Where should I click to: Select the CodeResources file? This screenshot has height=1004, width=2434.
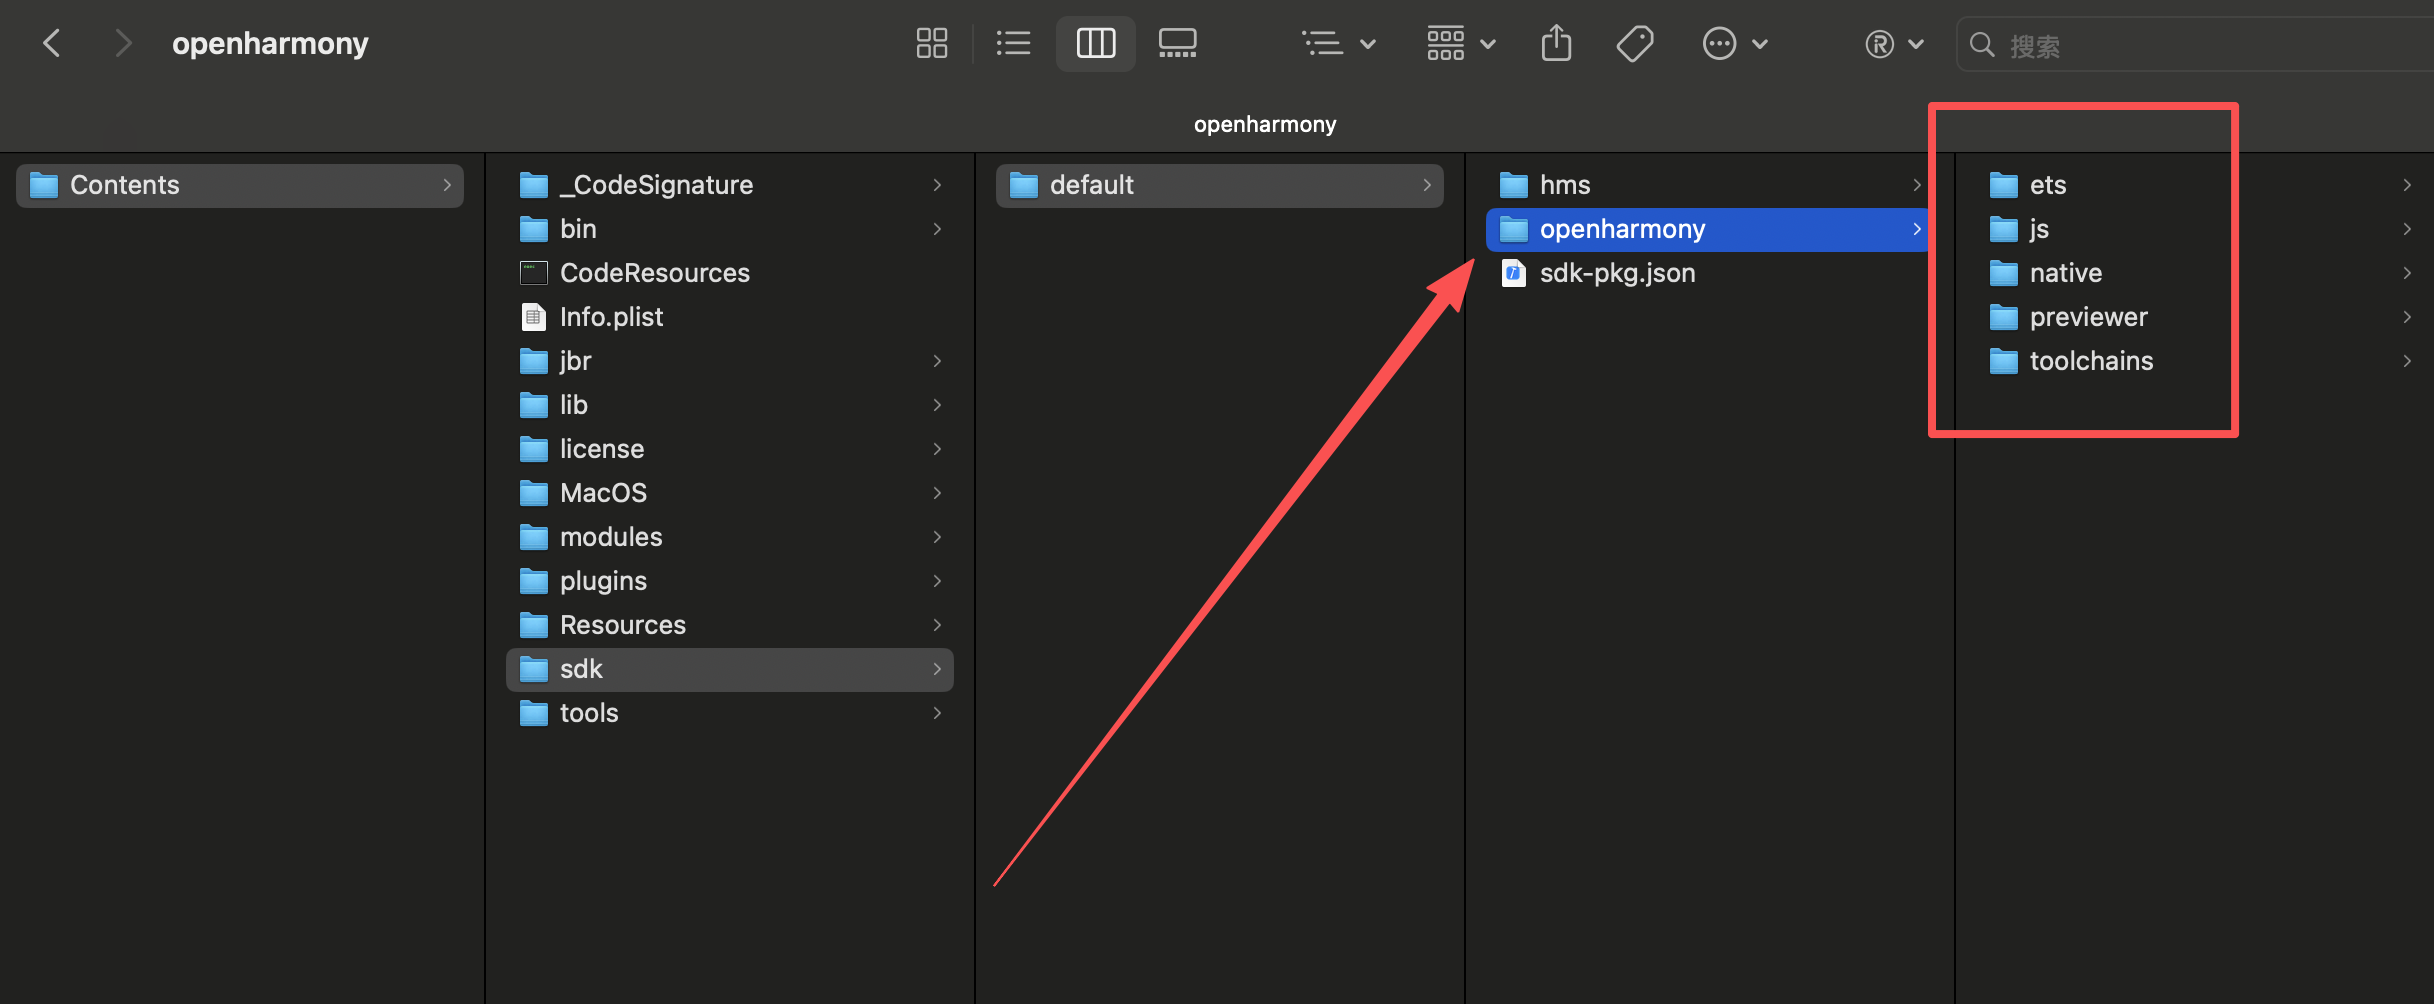(655, 272)
